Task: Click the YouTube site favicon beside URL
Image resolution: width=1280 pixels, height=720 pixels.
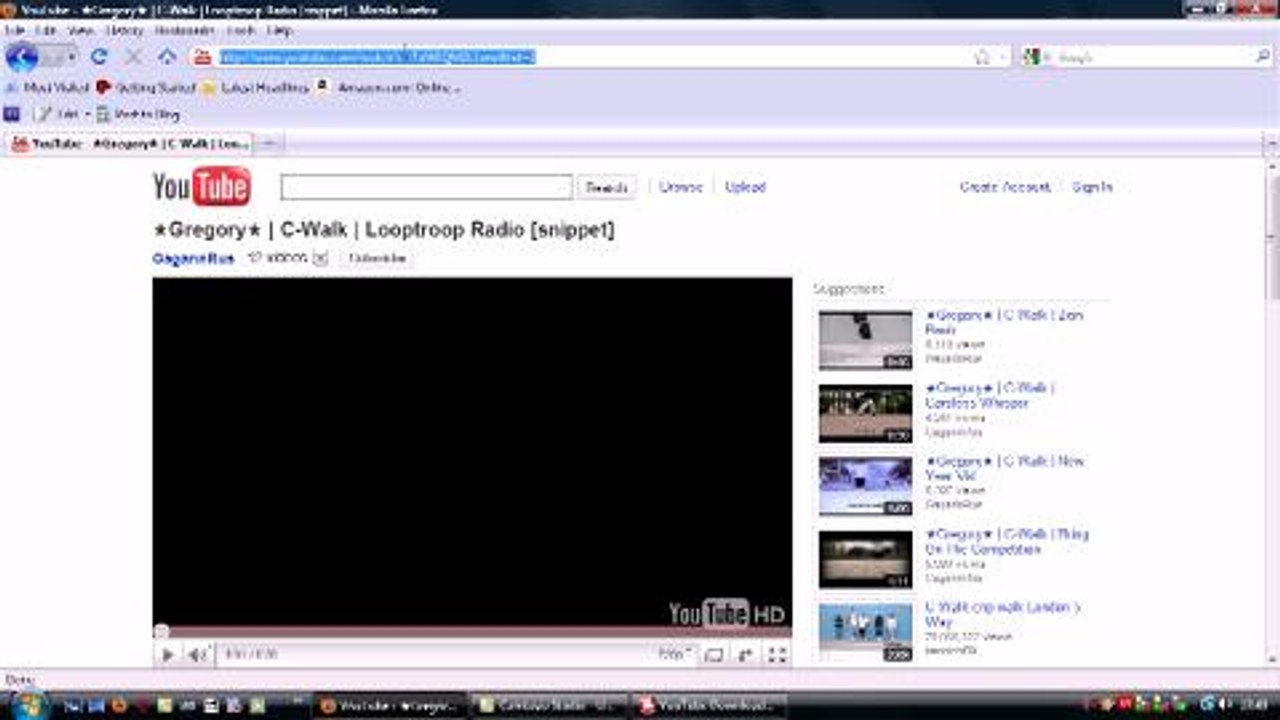Action: [202, 57]
